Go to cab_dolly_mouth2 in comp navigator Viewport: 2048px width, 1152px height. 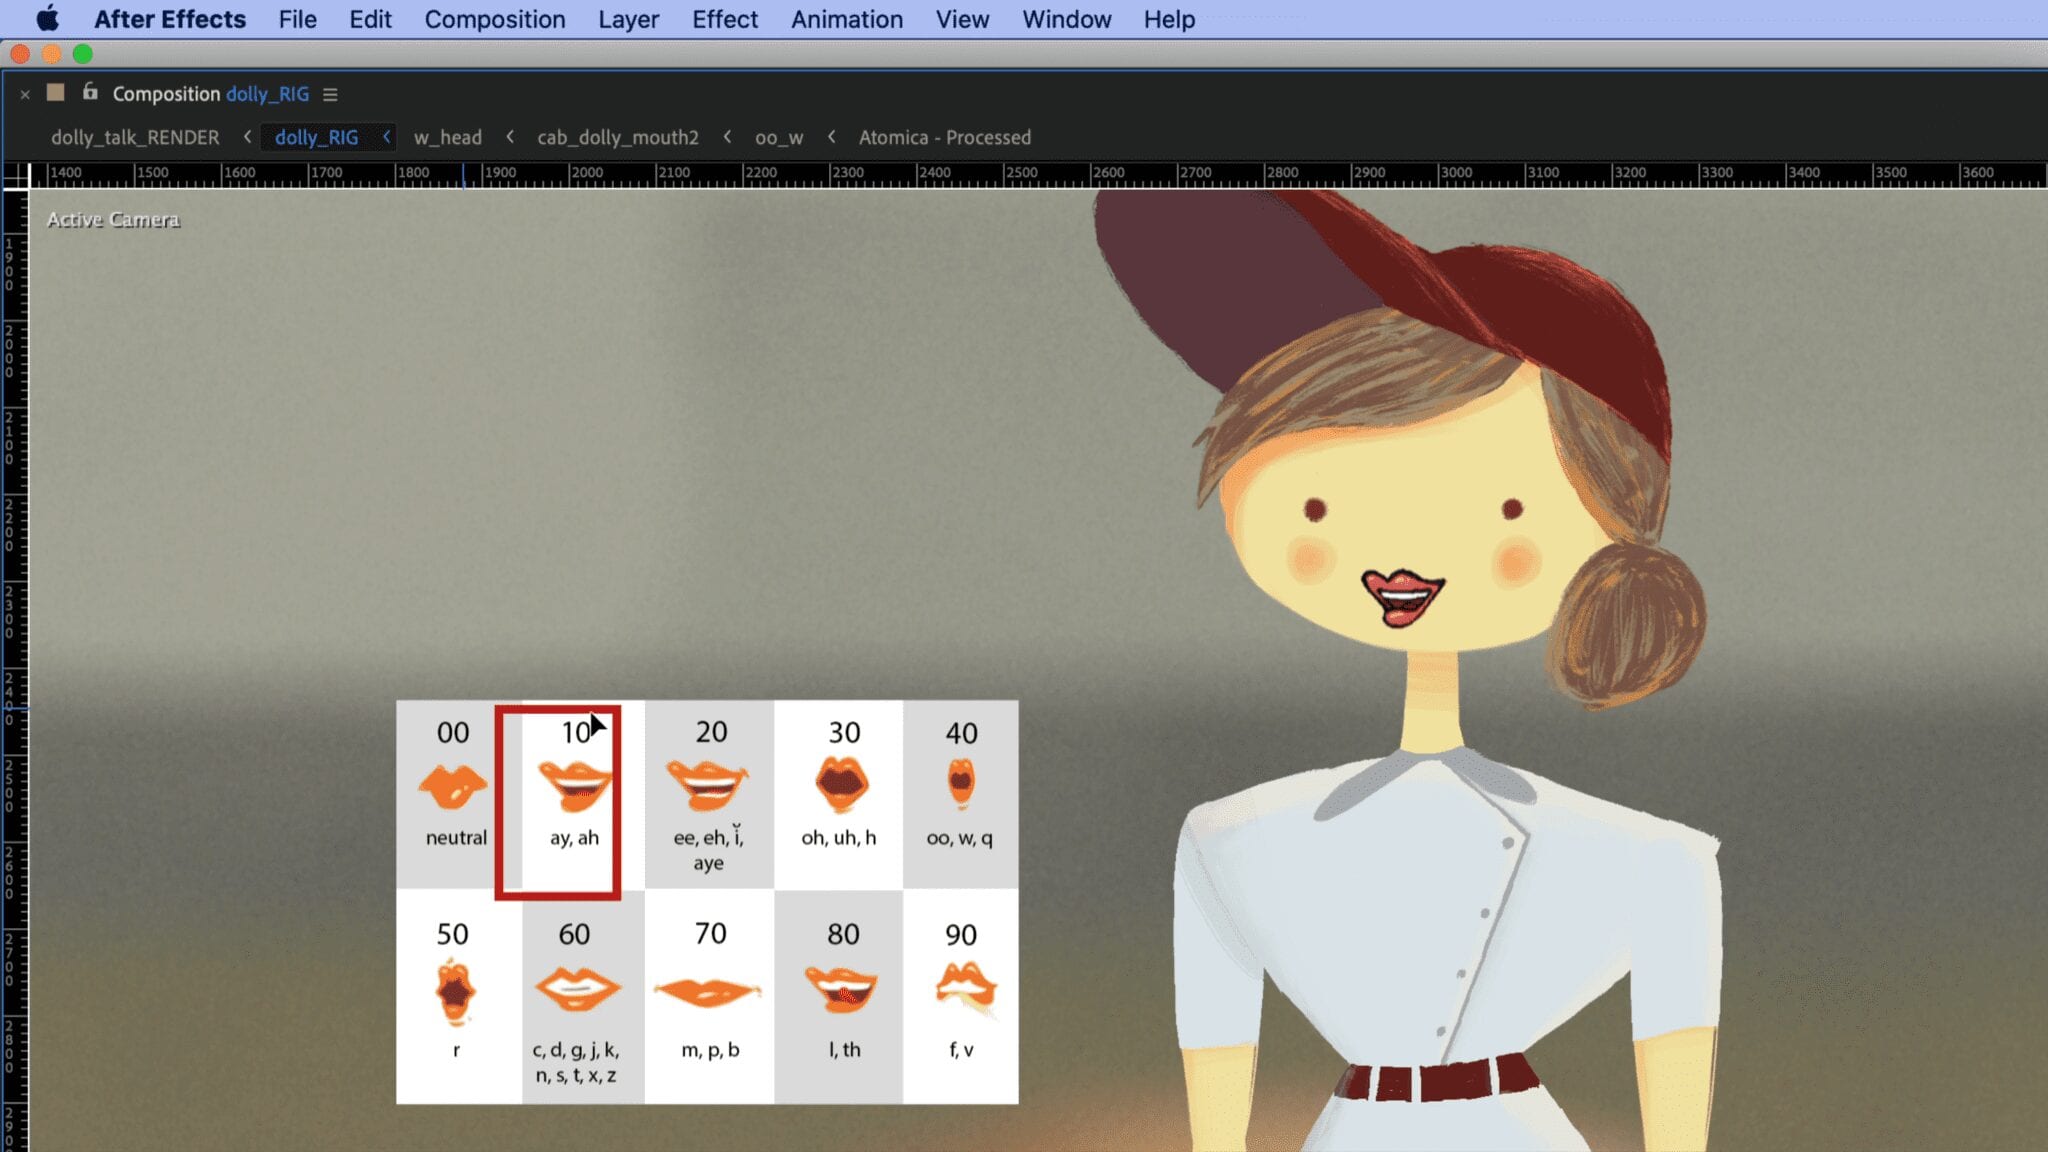pos(617,137)
